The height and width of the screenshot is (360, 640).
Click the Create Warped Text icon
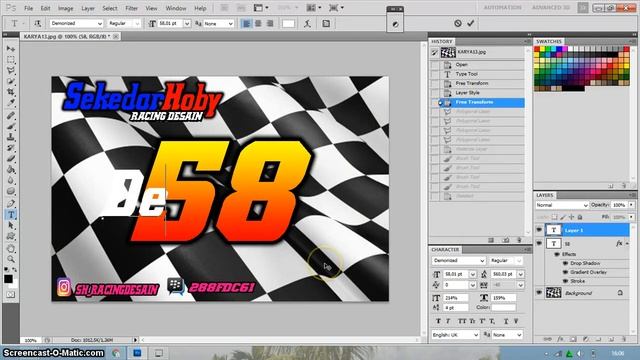point(307,24)
